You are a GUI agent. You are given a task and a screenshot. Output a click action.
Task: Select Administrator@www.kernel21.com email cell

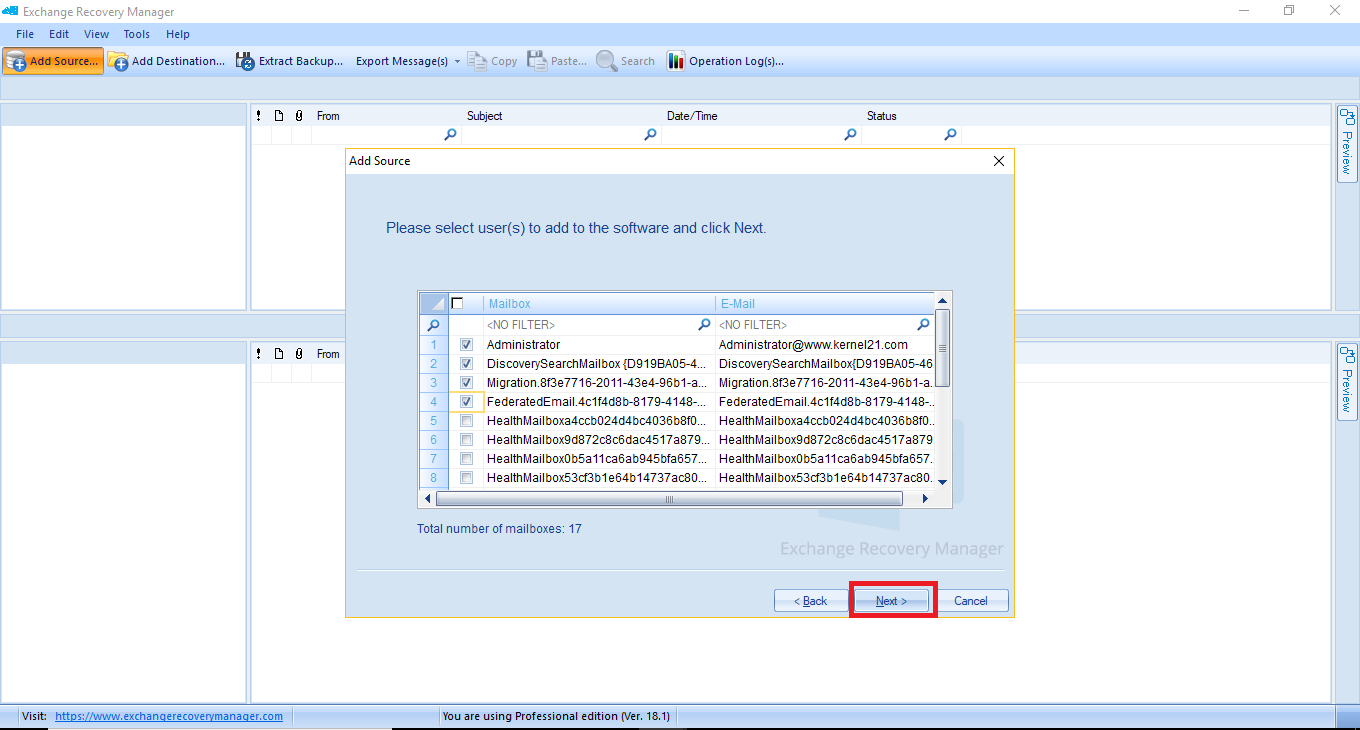(825, 345)
